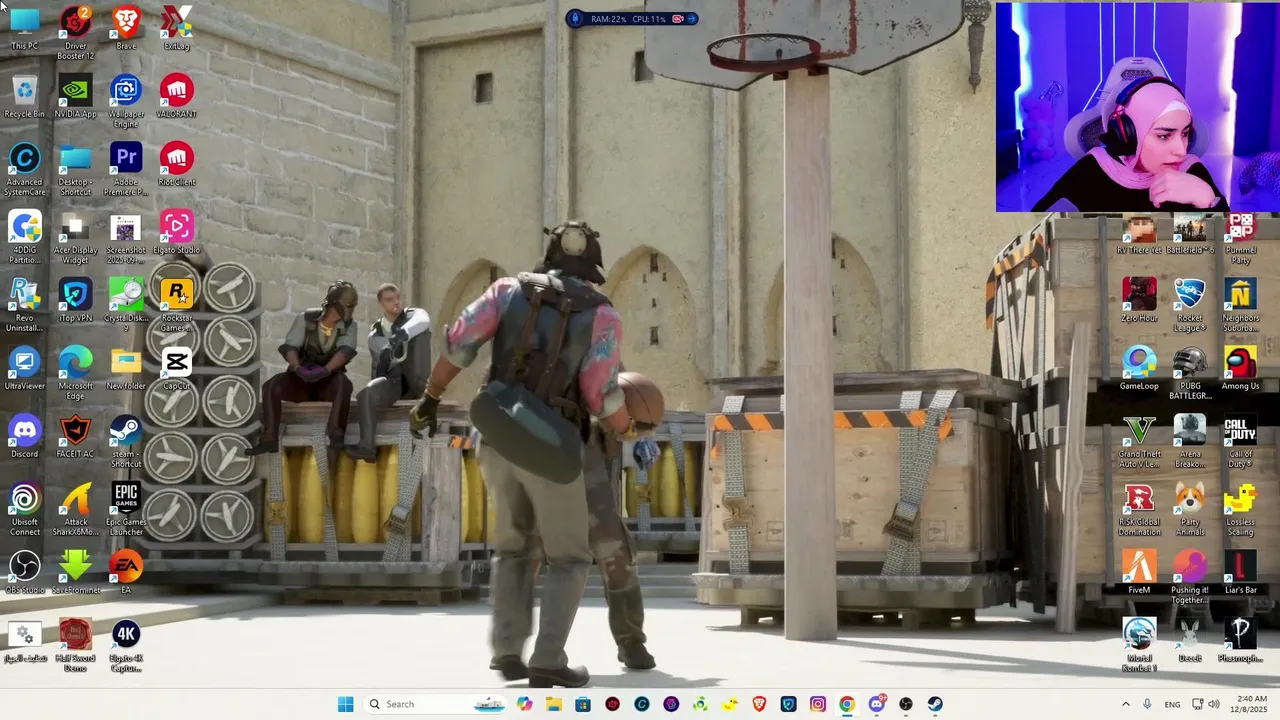
Task: Open the Windows Start menu
Action: [345, 704]
